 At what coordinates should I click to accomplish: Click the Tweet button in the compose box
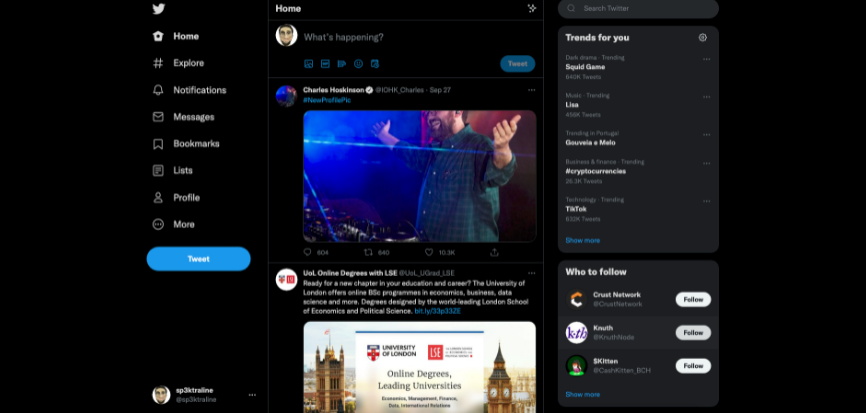[518, 63]
